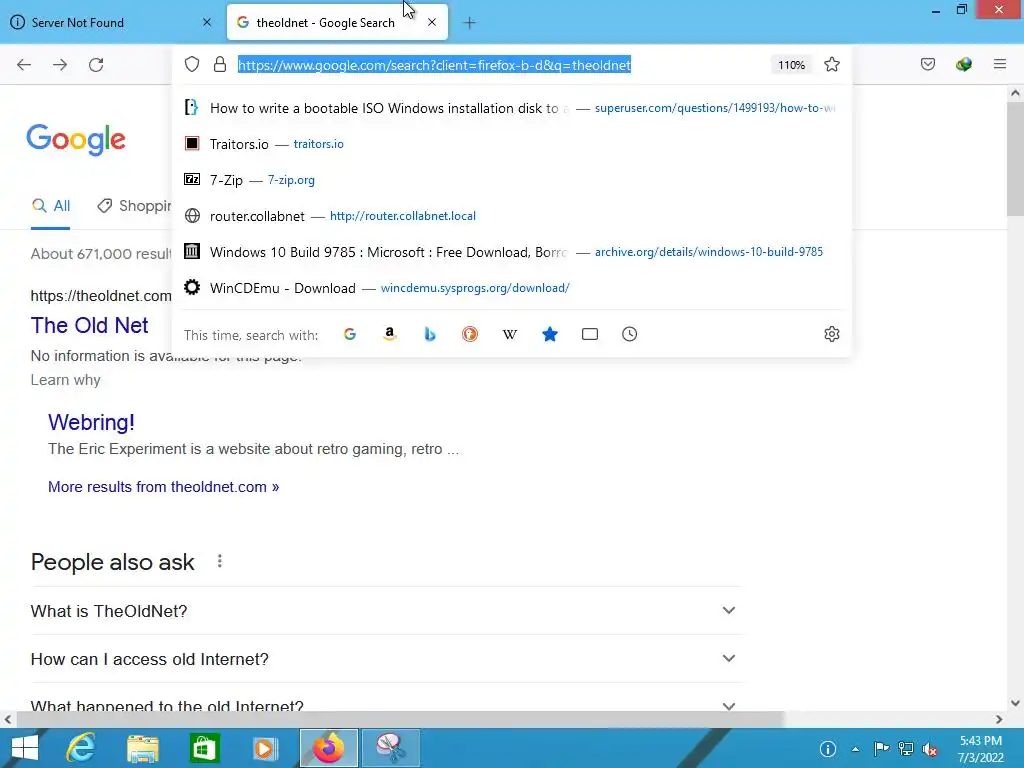Select the superuser bootable ISO suggestion

(x=513, y=108)
